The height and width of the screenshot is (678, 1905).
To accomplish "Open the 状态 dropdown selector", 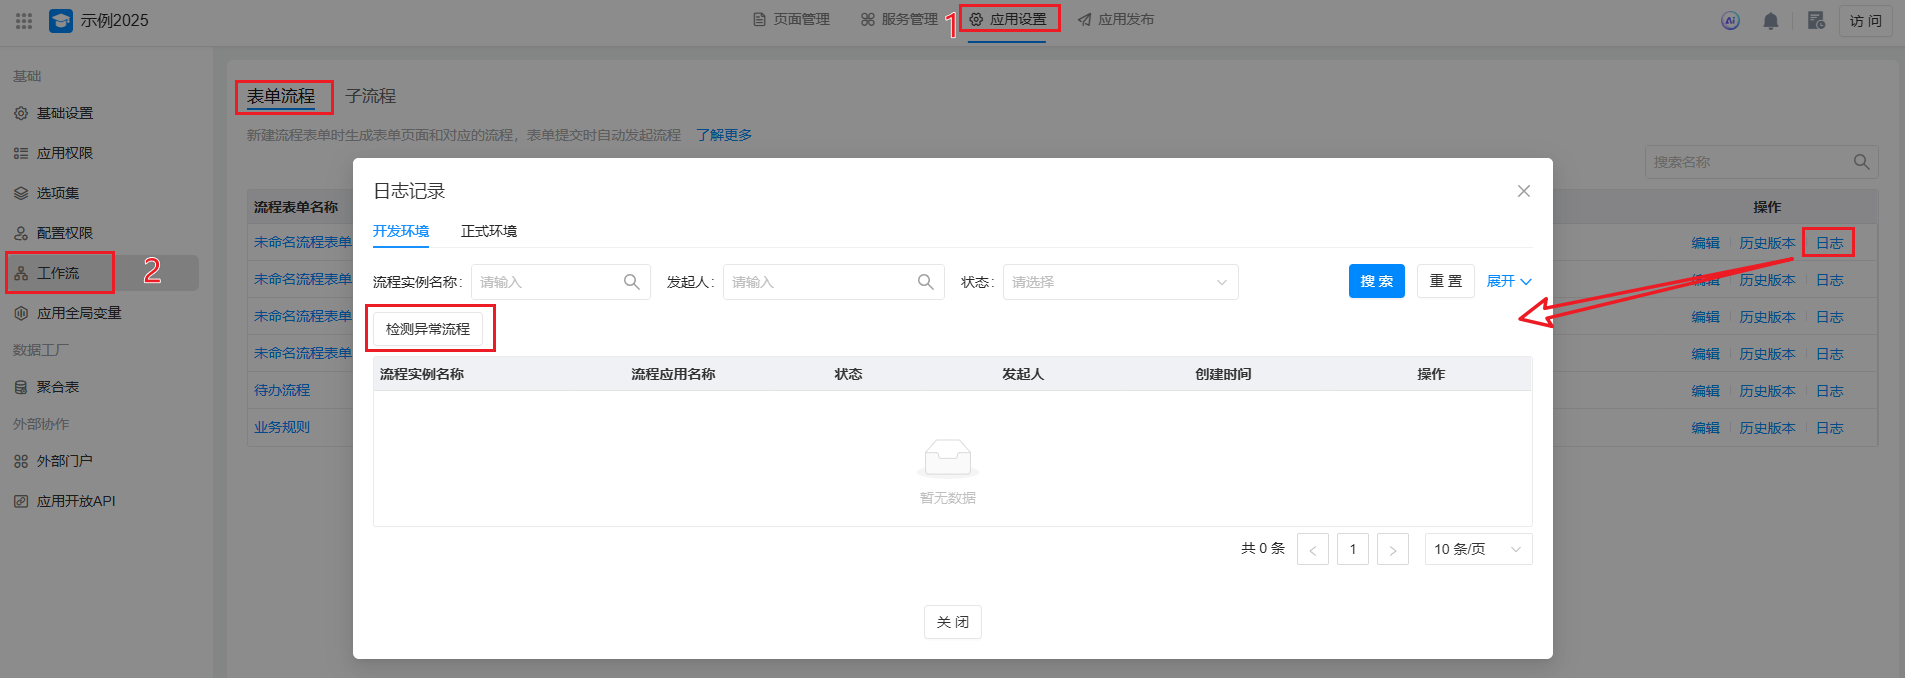I will click(x=1120, y=282).
